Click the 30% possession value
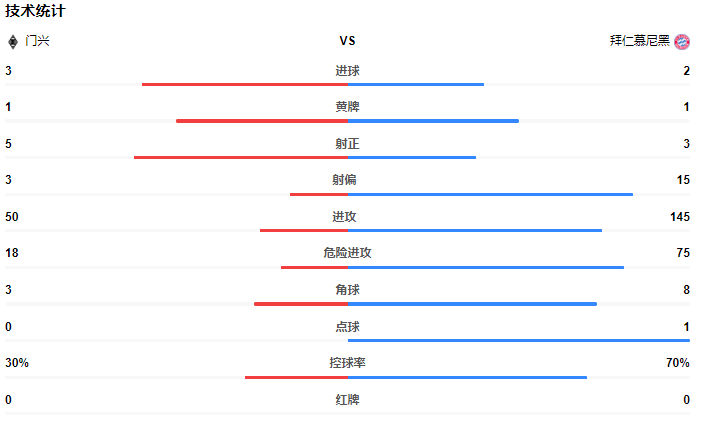This screenshot has width=712, height=425. pos(17,363)
